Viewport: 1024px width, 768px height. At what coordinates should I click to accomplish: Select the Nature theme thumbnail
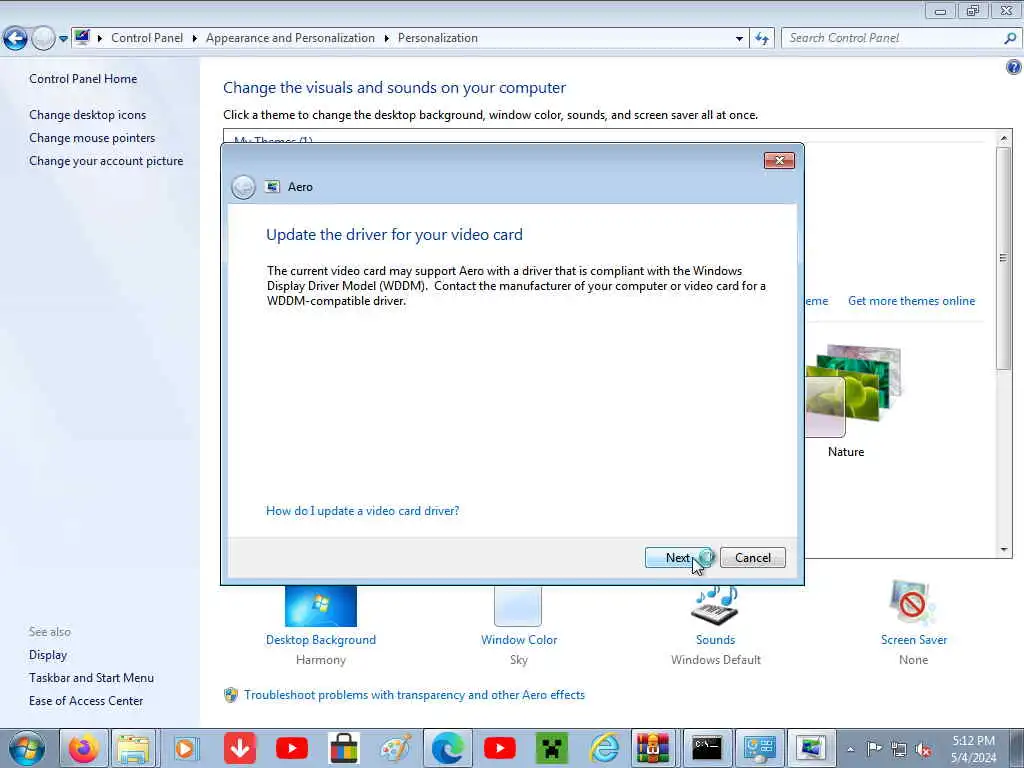[x=853, y=391]
